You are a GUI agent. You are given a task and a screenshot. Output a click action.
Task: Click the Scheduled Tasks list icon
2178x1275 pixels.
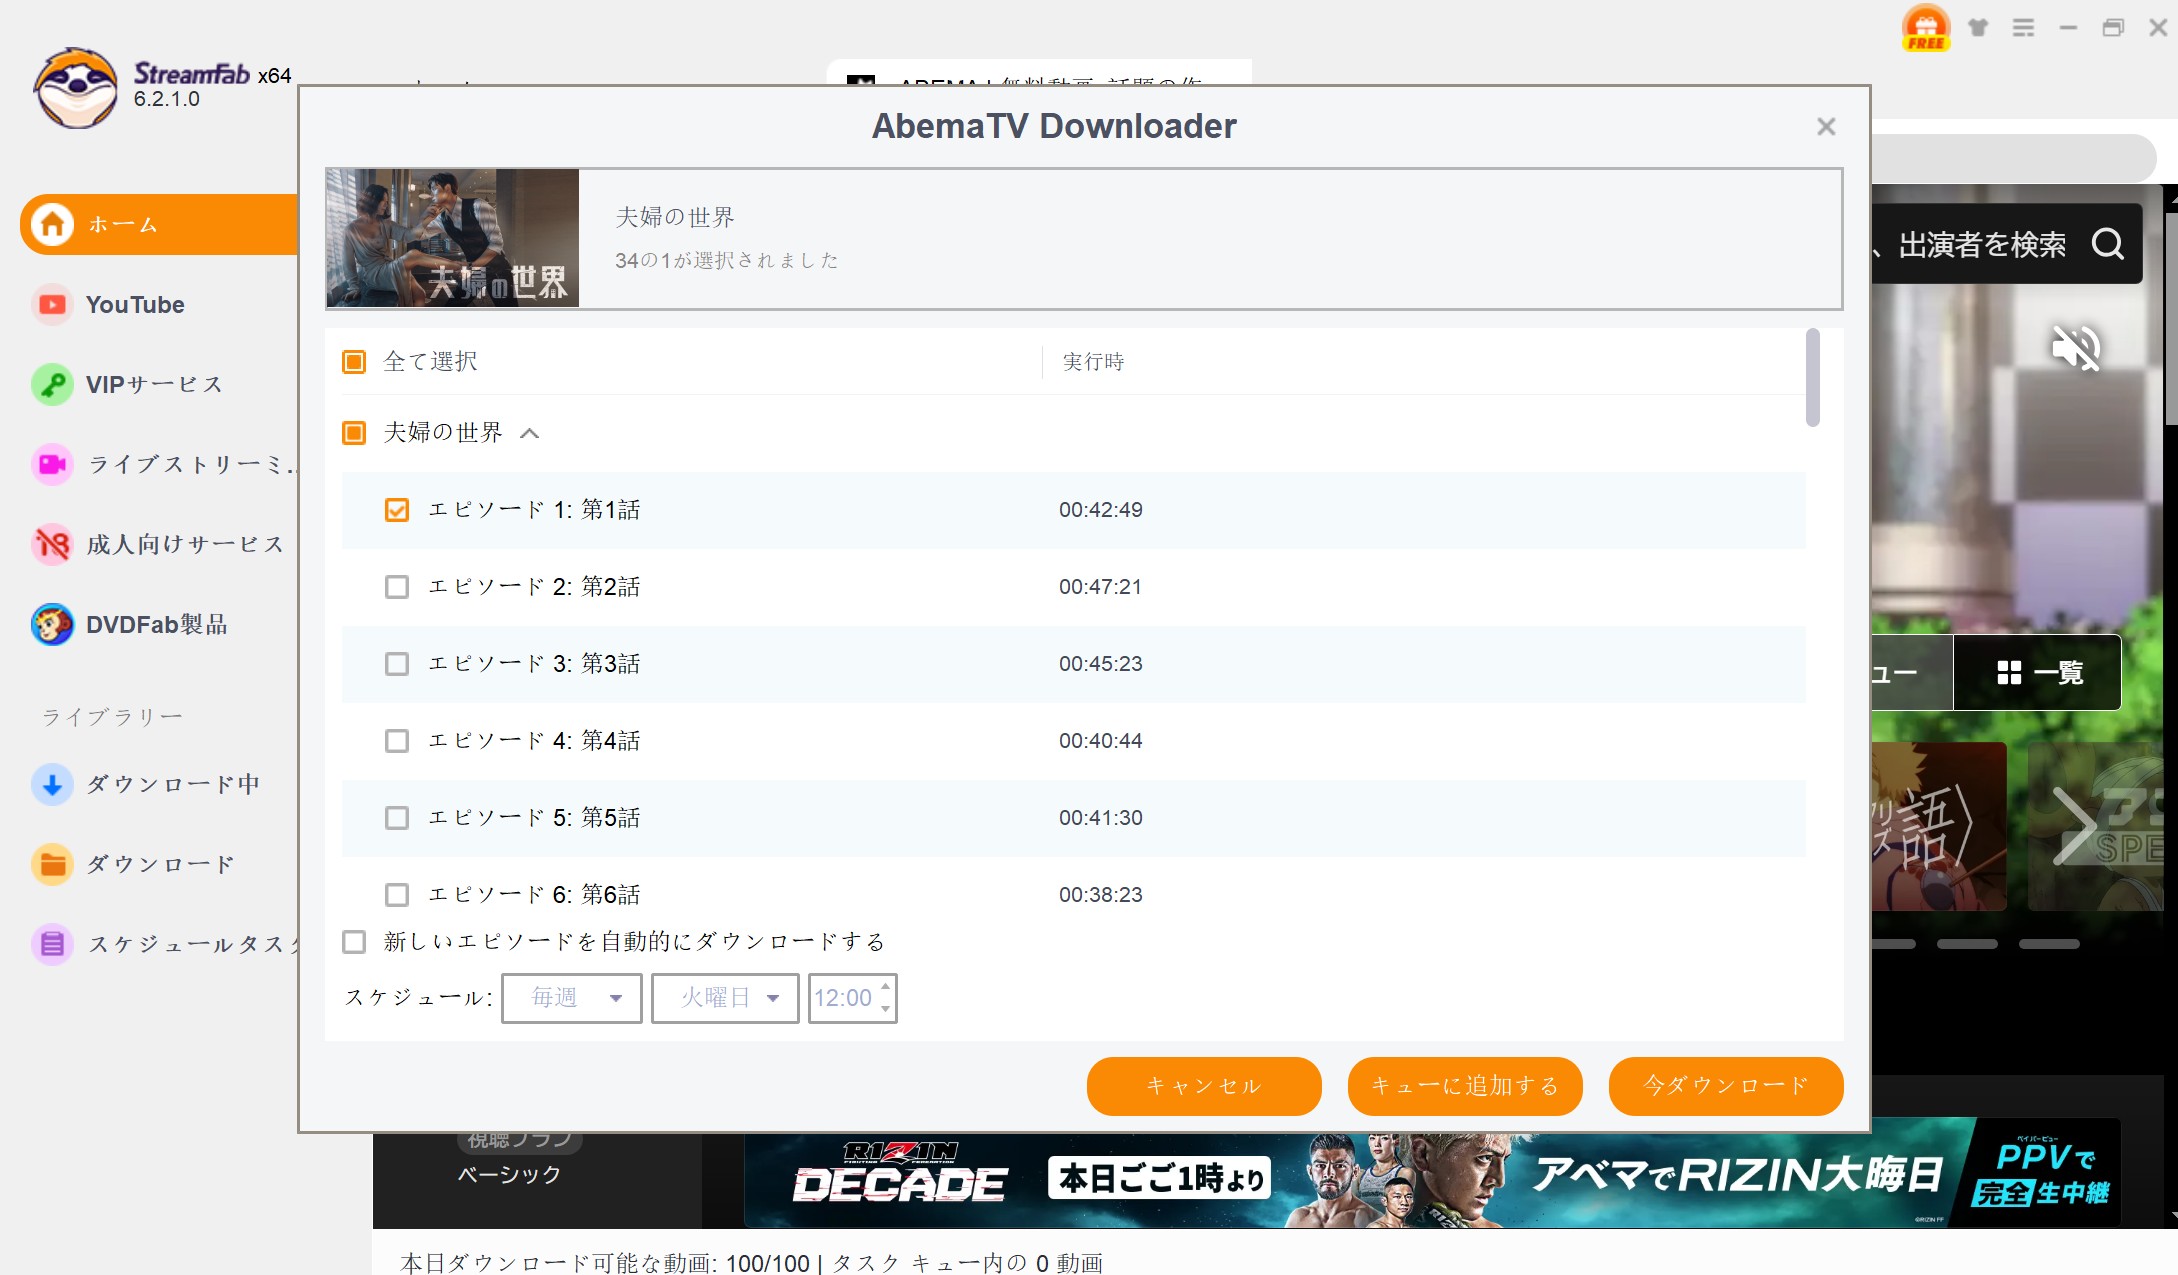tap(52, 944)
